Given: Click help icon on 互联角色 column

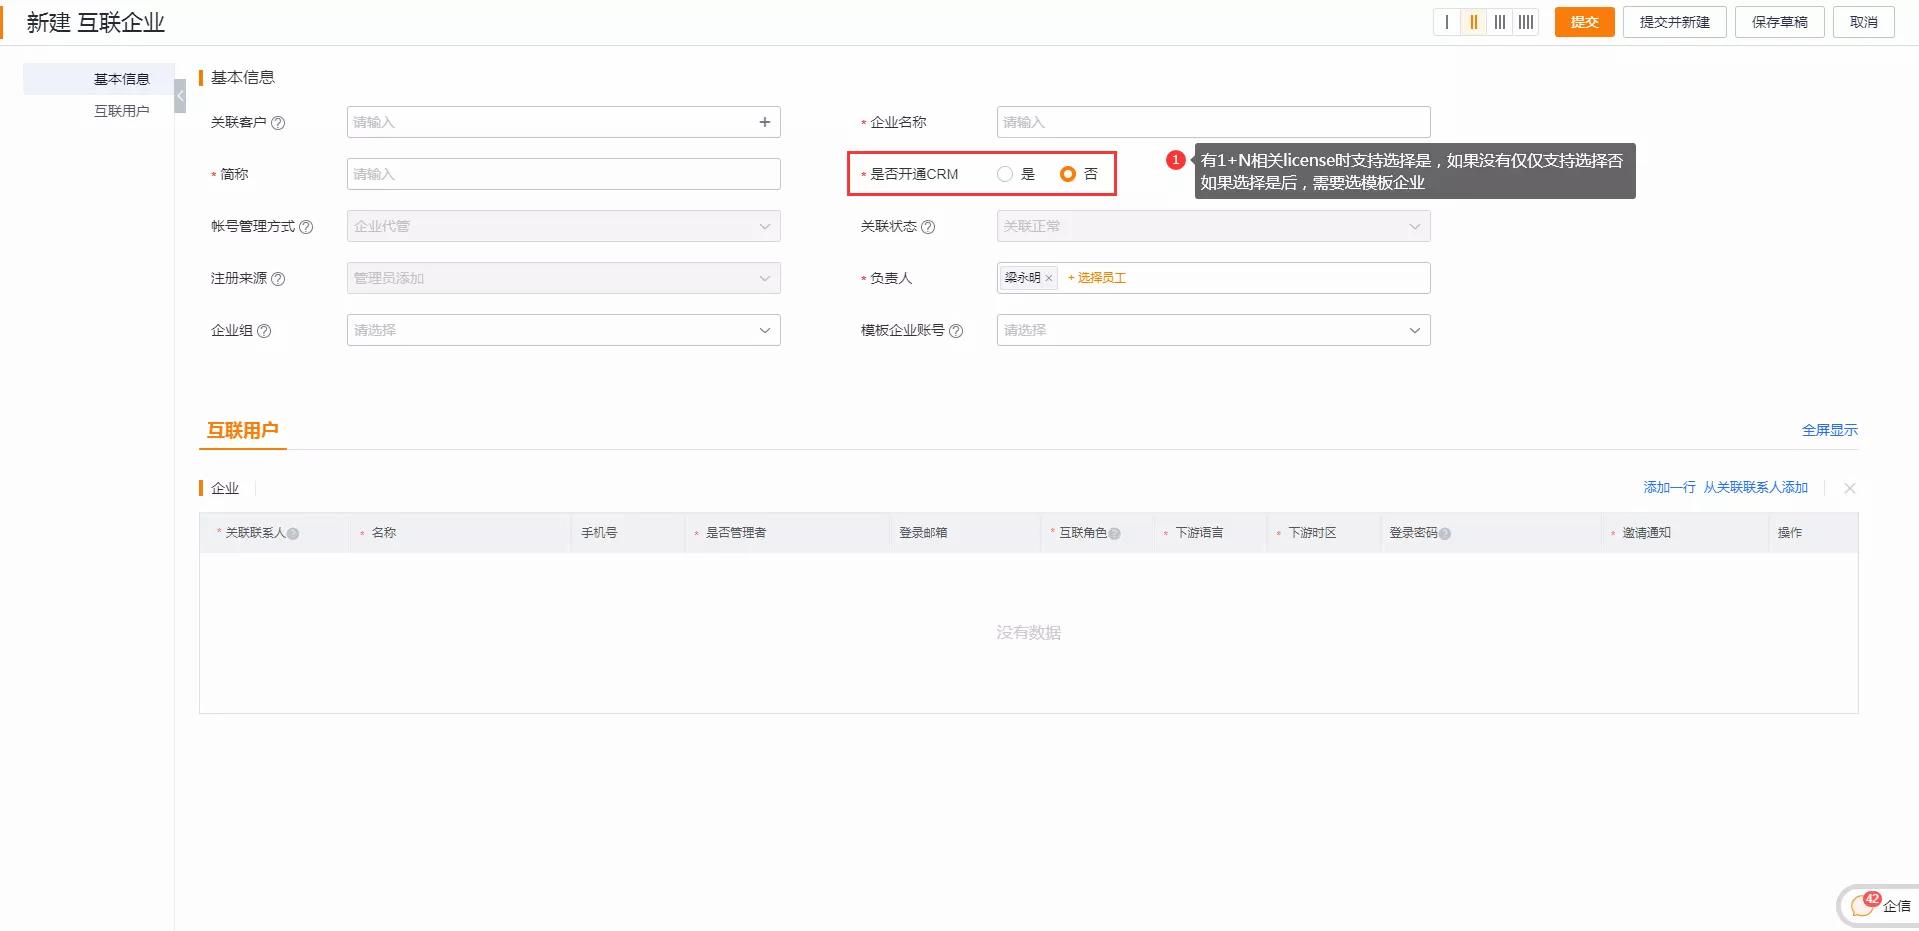Looking at the screenshot, I should 1114,534.
